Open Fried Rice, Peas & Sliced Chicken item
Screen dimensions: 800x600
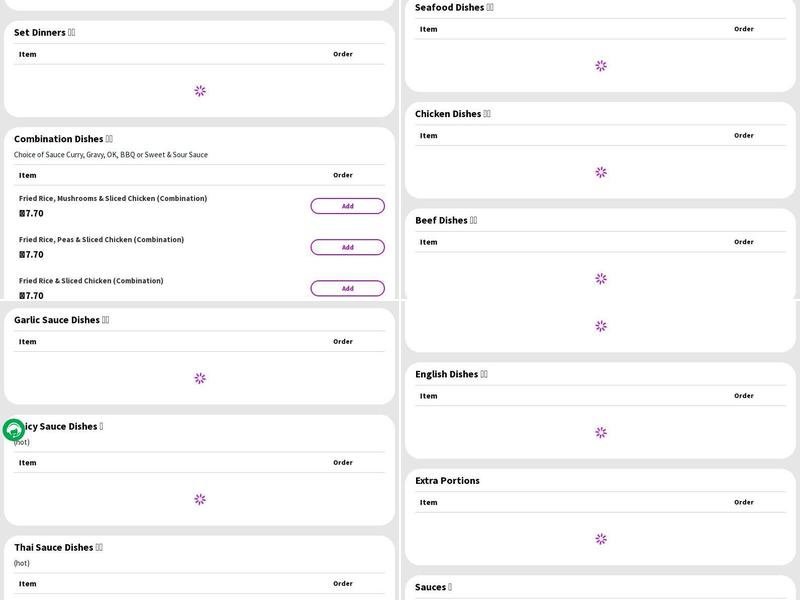(101, 239)
